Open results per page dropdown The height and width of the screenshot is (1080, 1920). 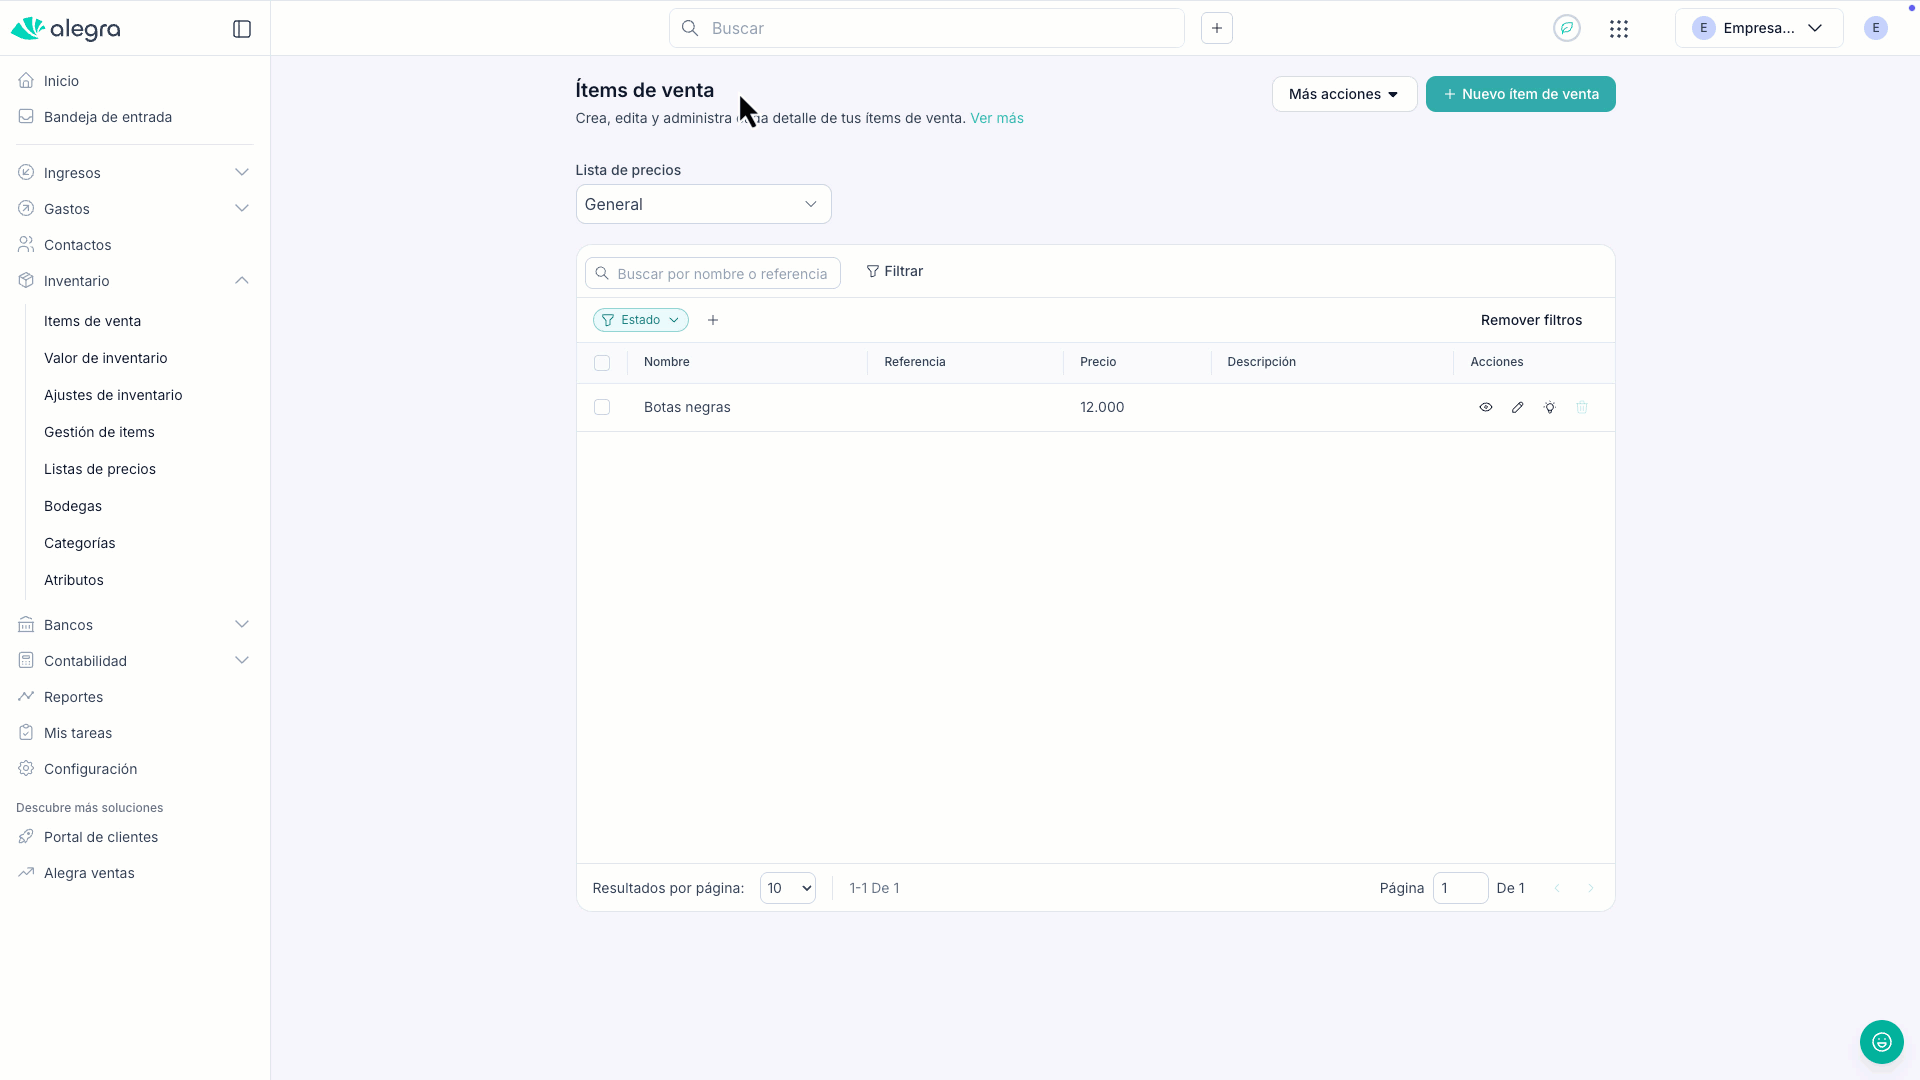pyautogui.click(x=788, y=888)
